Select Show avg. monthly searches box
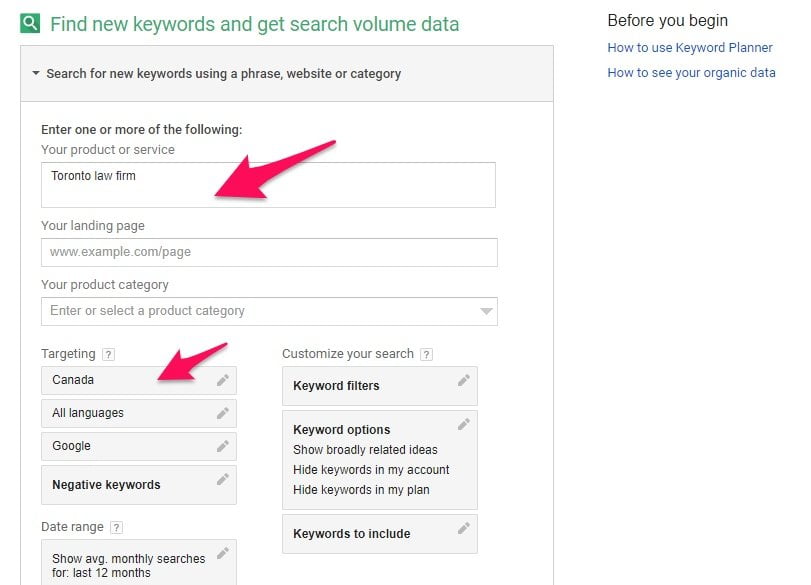Image resolution: width=811 pixels, height=585 pixels. click(139, 563)
